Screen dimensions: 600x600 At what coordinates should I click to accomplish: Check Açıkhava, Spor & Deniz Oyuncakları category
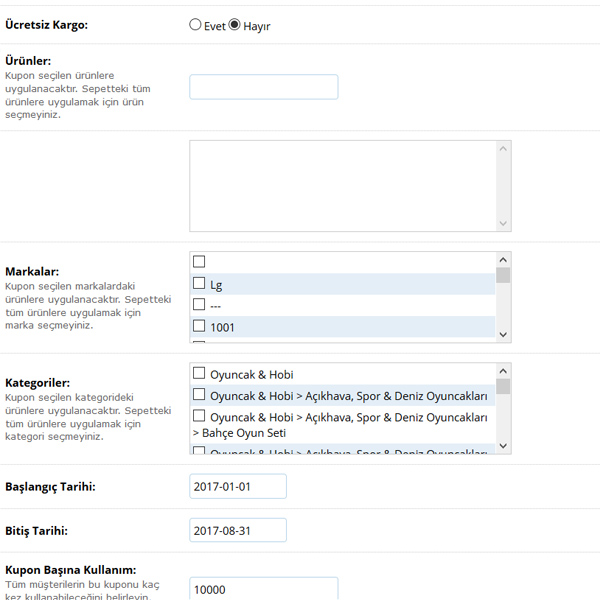[x=199, y=395]
